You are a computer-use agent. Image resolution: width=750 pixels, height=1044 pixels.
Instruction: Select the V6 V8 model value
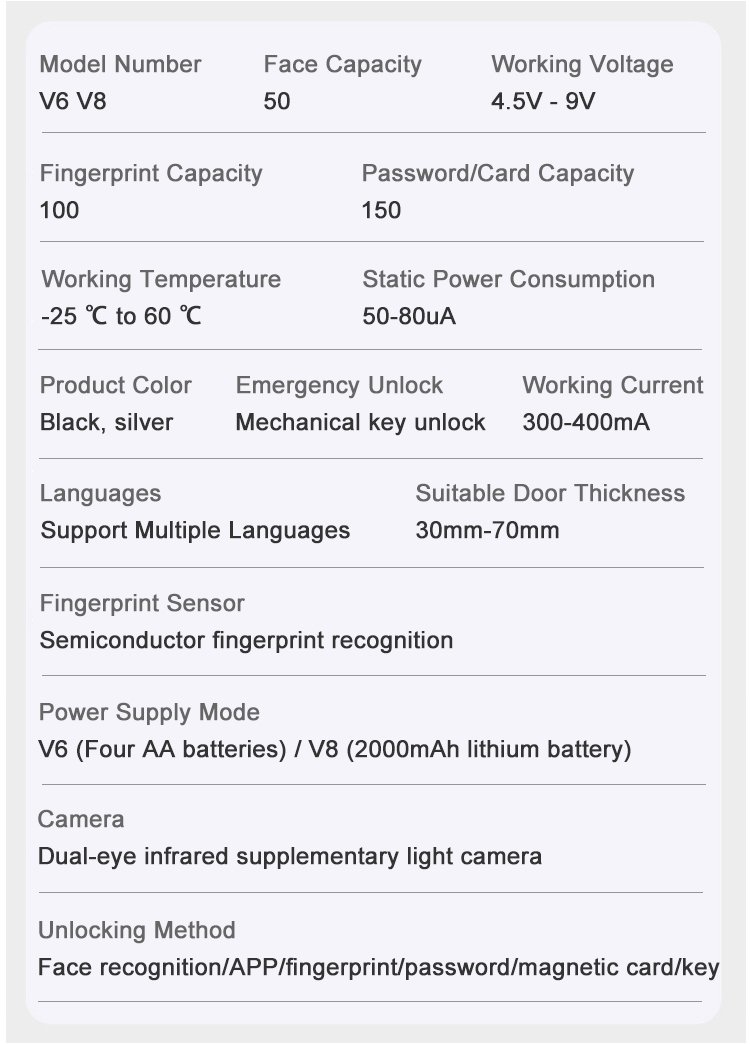coord(73,102)
